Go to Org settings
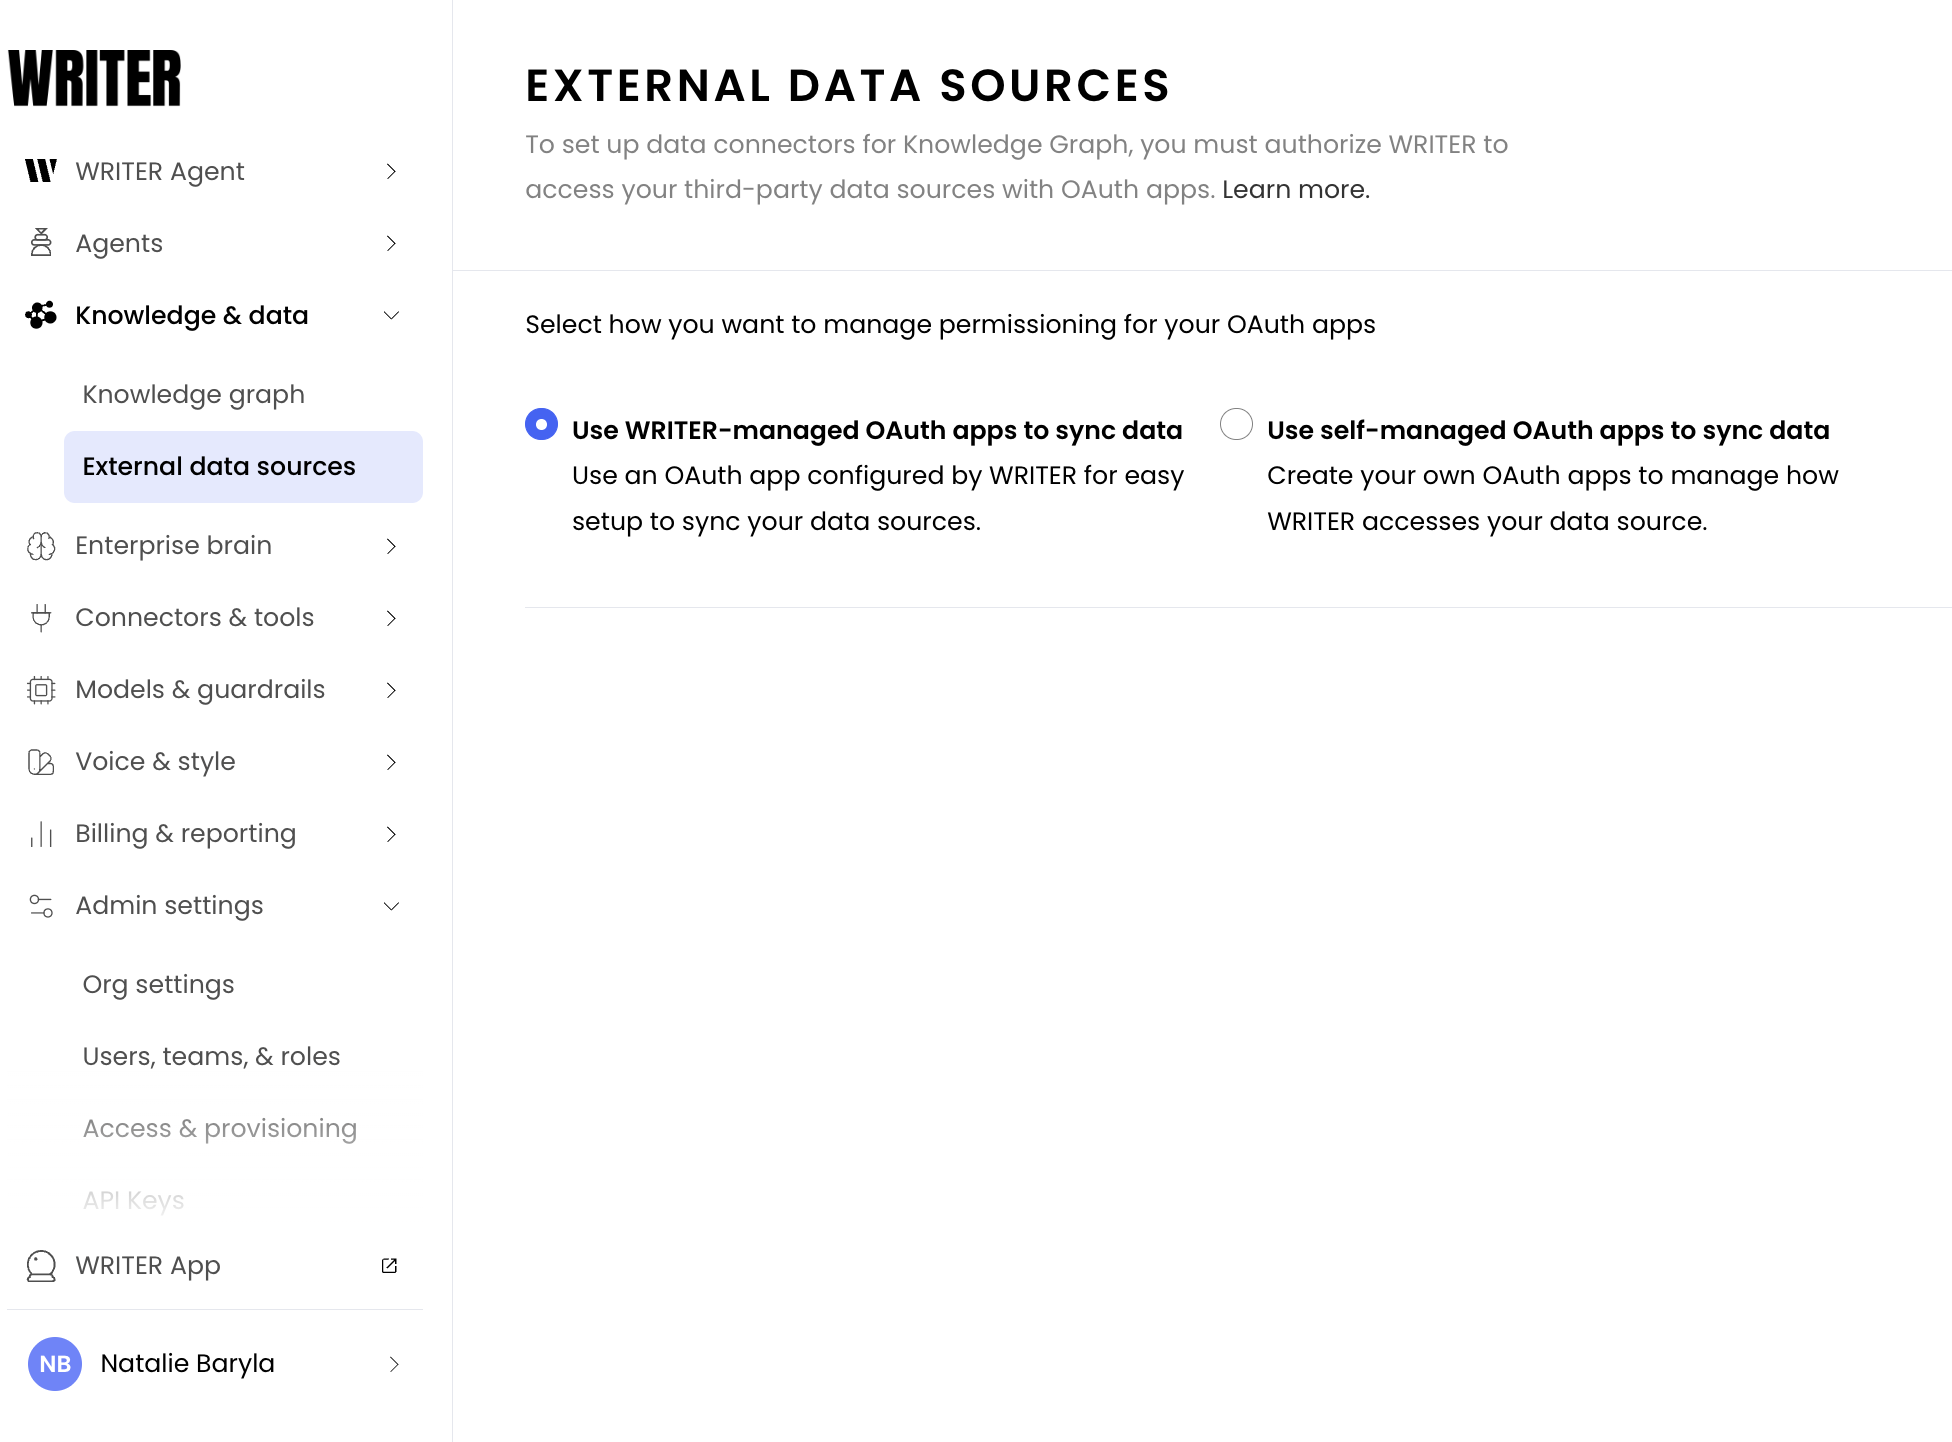The height and width of the screenshot is (1442, 1952). point(158,984)
